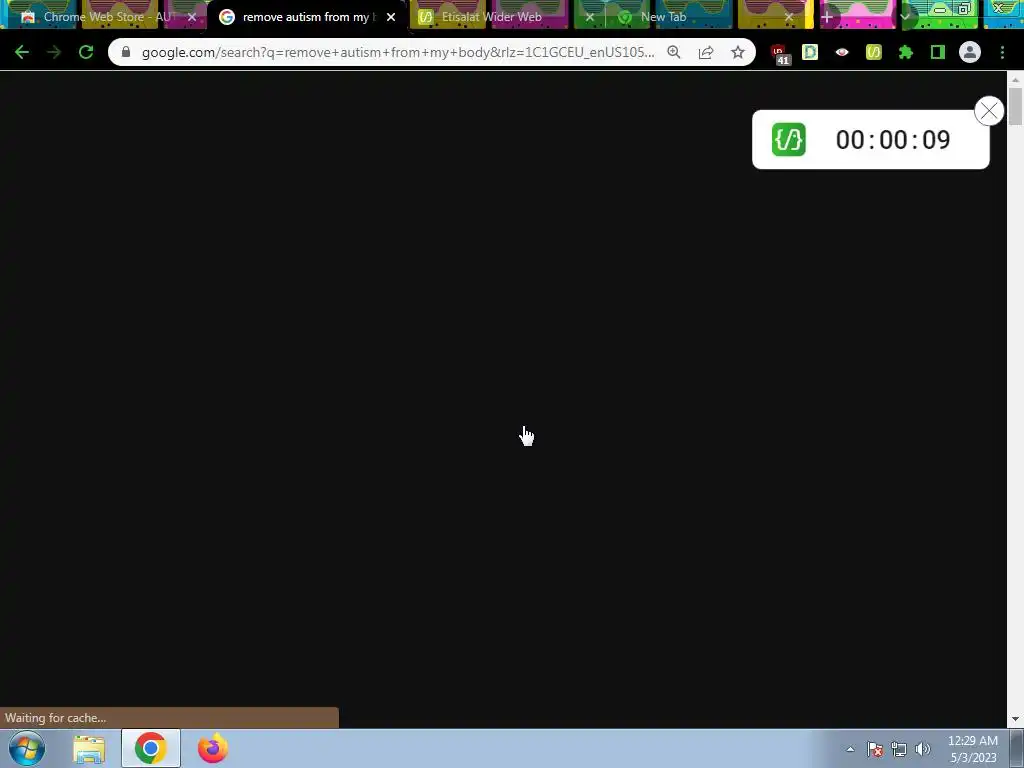The image size is (1024, 768).
Task: Open the Extensions puzzle piece menu
Action: [x=906, y=52]
